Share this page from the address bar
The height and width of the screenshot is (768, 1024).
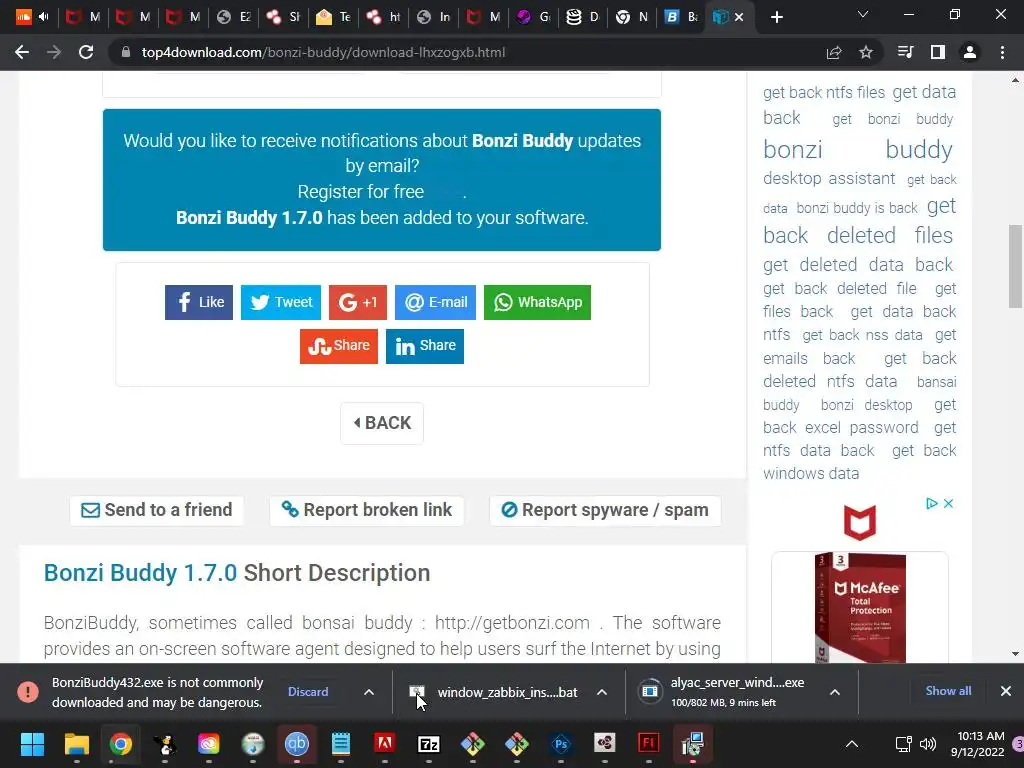click(834, 52)
